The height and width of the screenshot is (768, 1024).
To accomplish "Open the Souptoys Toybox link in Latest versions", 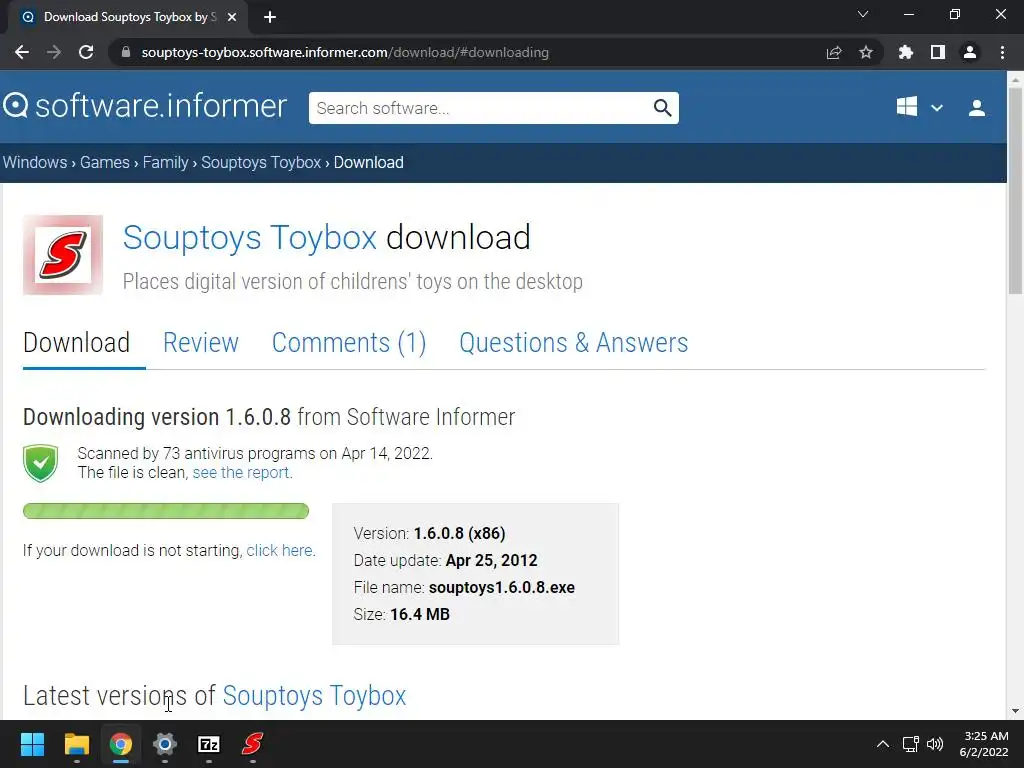I will pos(314,696).
